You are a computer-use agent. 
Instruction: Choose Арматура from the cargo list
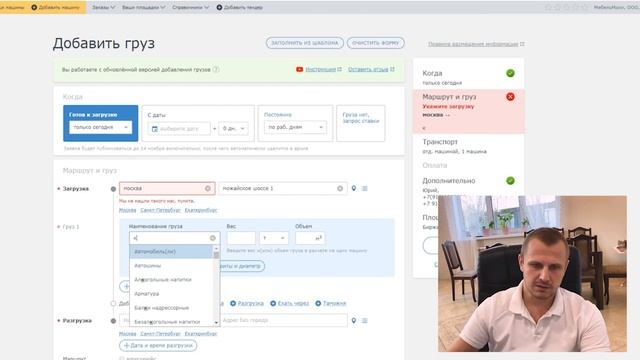pyautogui.click(x=171, y=294)
